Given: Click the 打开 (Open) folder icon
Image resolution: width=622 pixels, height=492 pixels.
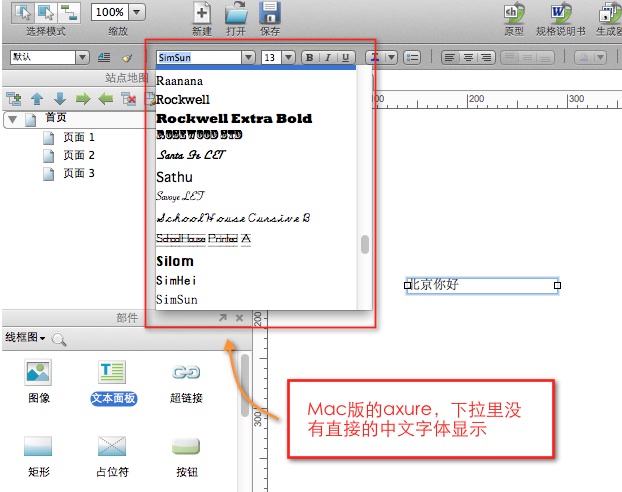Looking at the screenshot, I should (x=236, y=13).
